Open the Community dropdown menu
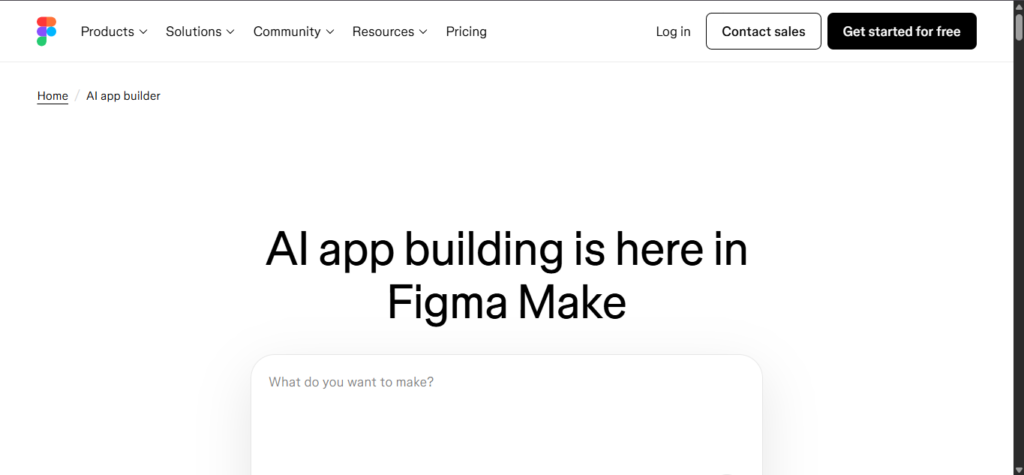Screen dimensions: 1024x475 tap(294, 31)
